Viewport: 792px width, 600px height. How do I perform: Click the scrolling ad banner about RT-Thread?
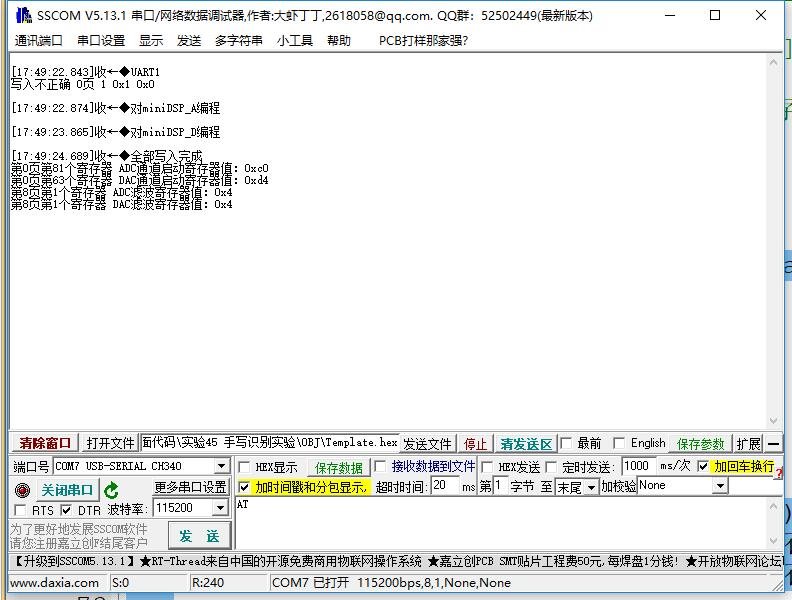click(x=396, y=561)
